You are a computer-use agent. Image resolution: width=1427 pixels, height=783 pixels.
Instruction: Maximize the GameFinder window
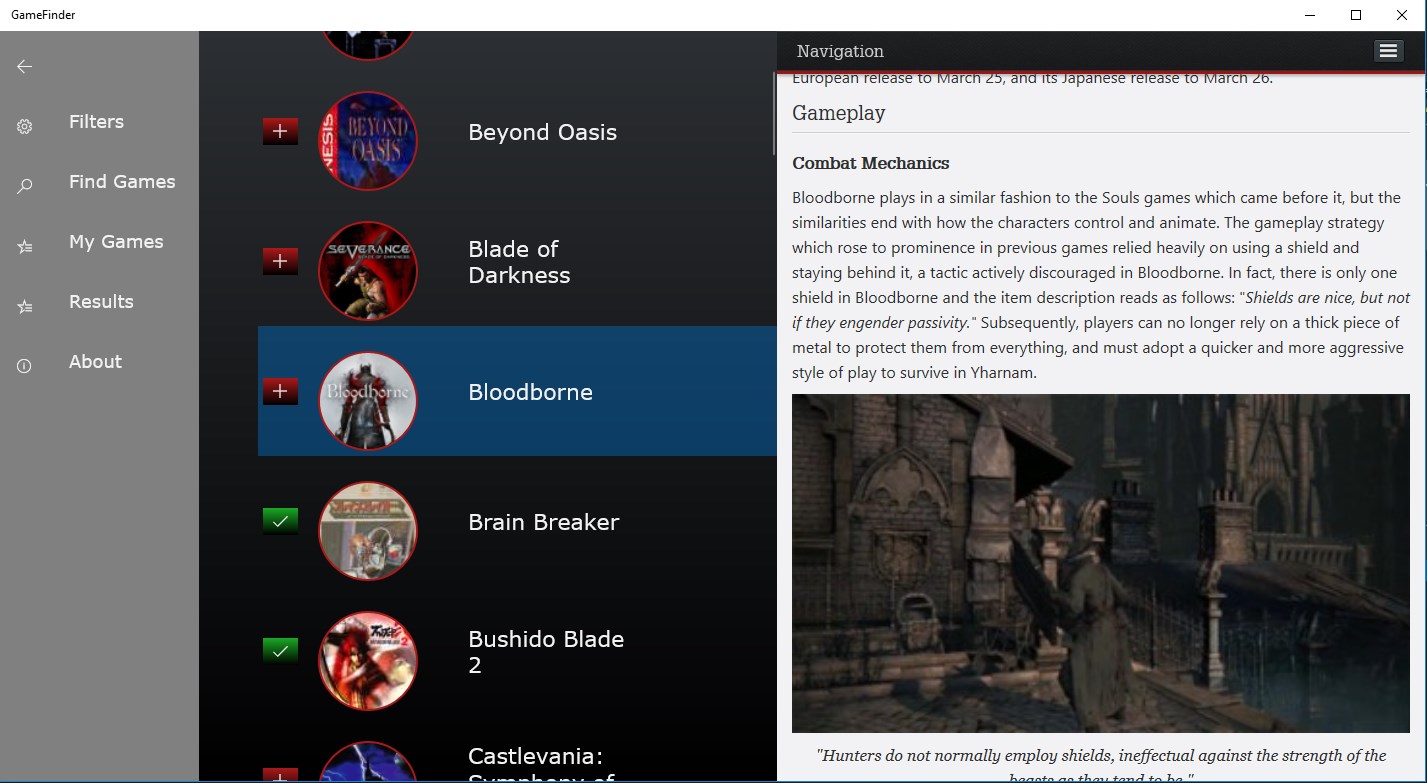coord(1356,15)
